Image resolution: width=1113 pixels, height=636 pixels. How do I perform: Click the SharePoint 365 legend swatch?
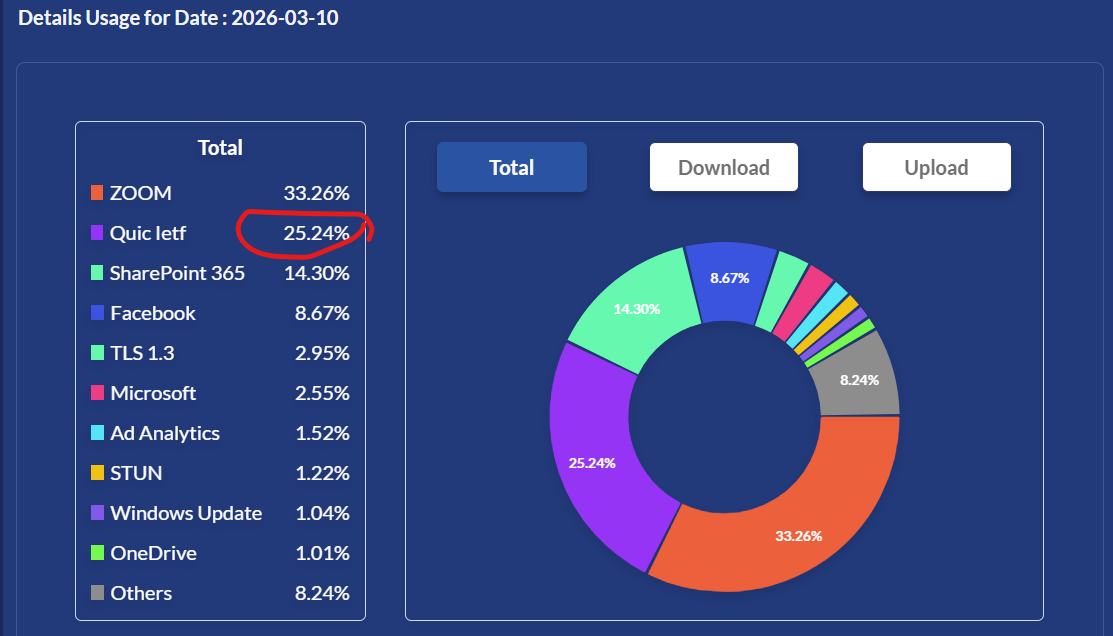point(97,273)
